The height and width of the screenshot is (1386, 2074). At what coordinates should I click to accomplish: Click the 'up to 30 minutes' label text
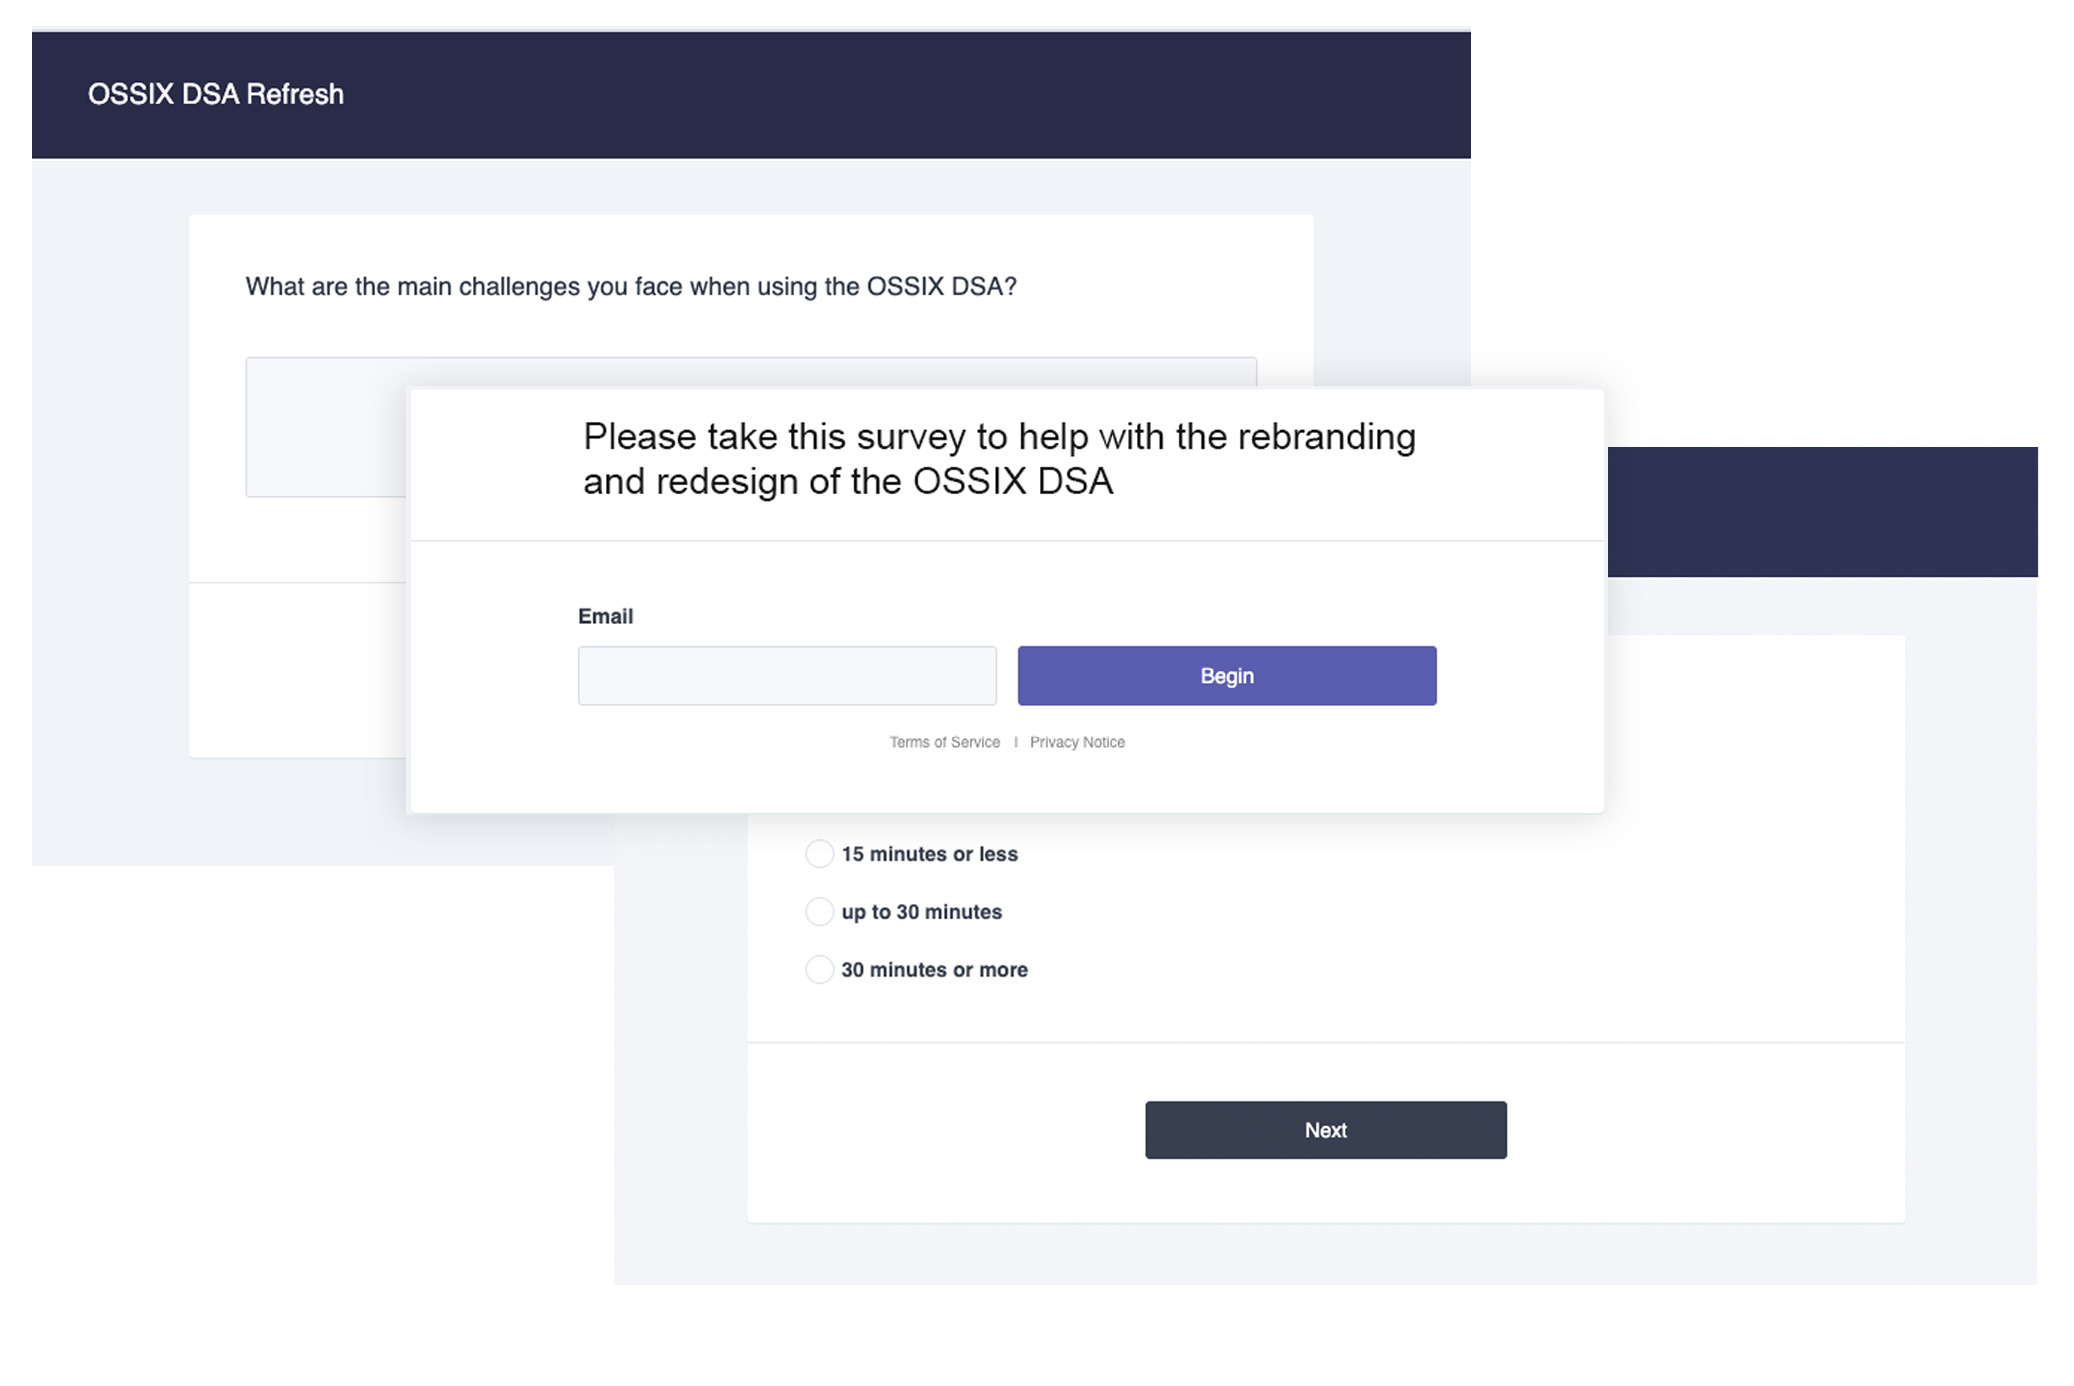921,912
